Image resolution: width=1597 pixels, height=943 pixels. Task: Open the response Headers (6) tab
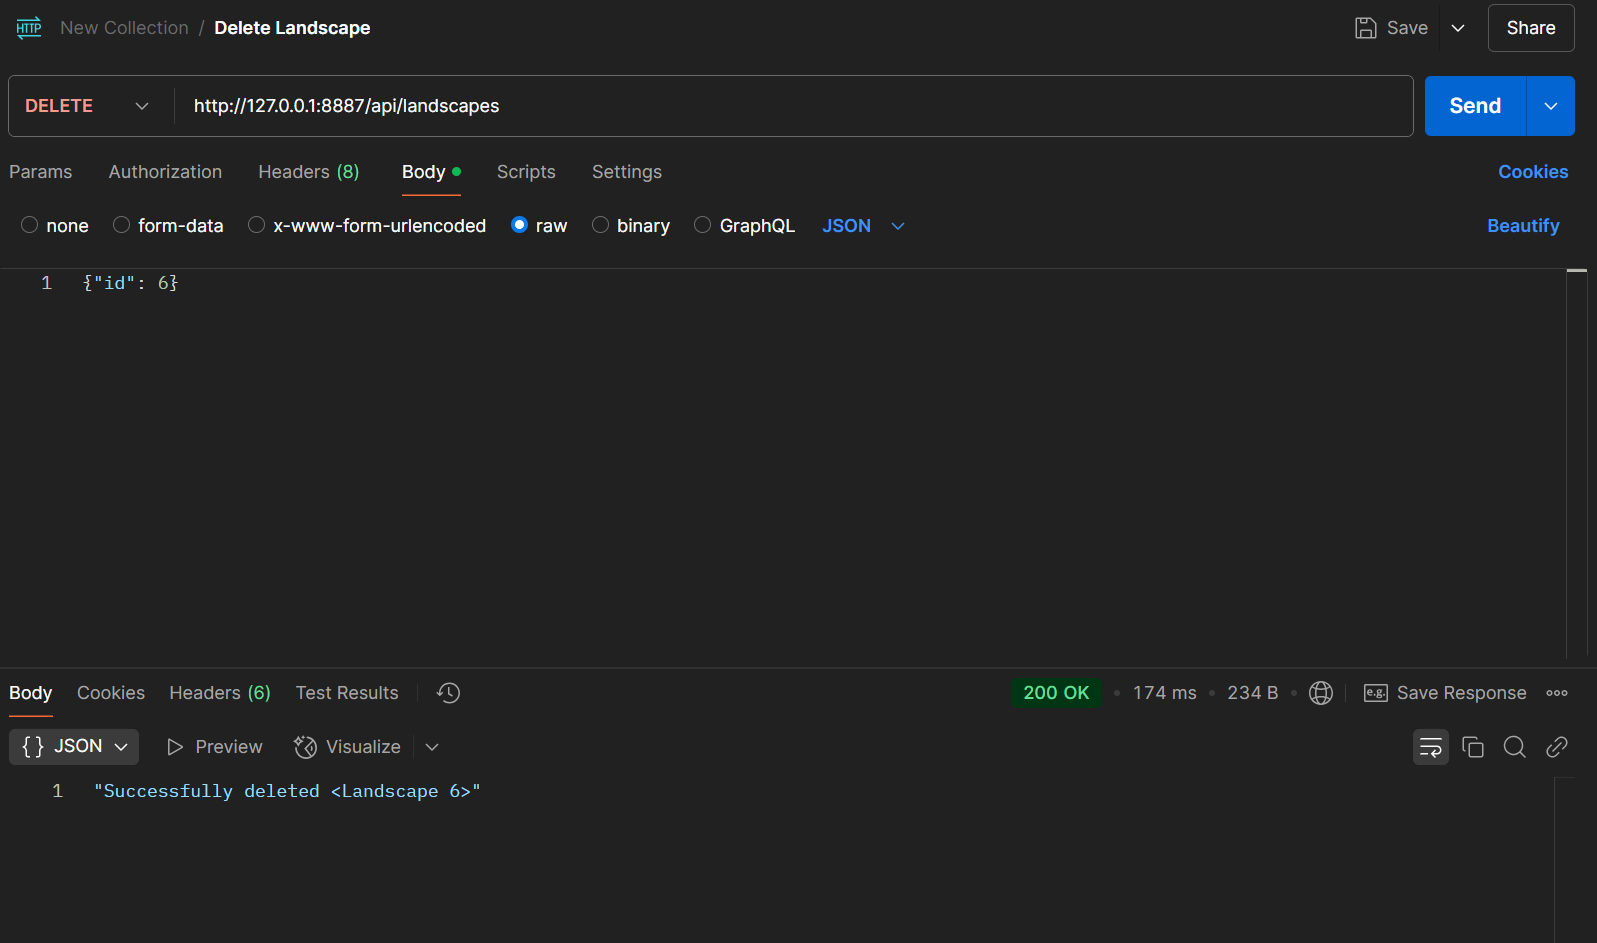pos(220,693)
